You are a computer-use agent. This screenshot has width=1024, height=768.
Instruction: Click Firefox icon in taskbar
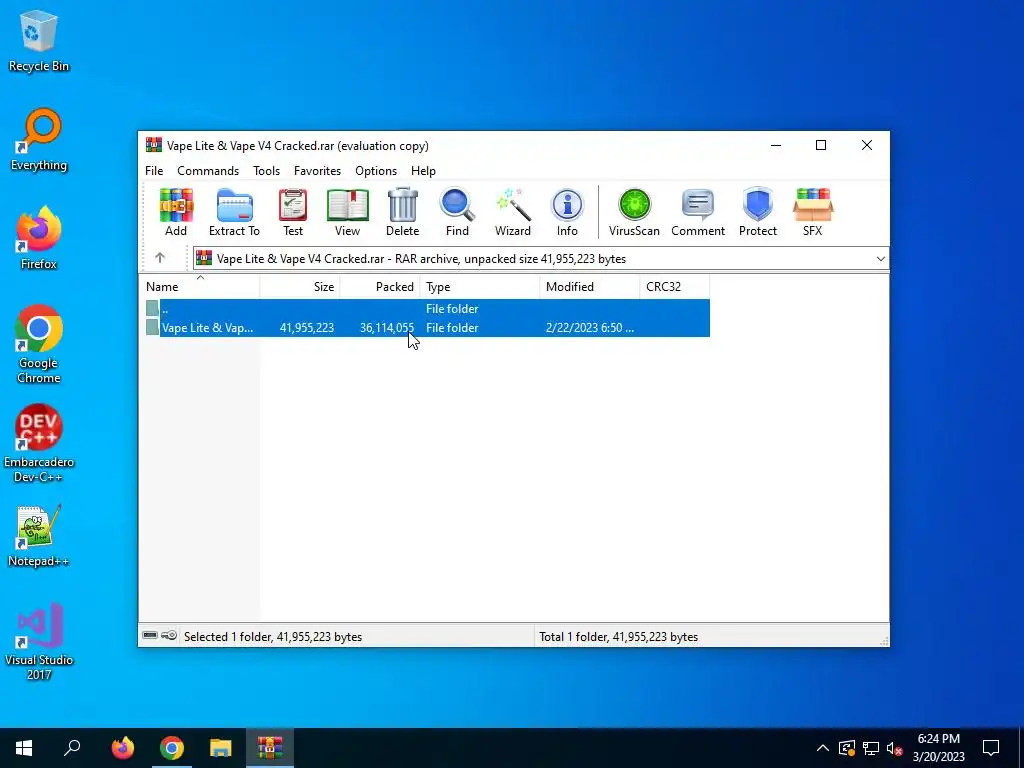tap(122, 748)
